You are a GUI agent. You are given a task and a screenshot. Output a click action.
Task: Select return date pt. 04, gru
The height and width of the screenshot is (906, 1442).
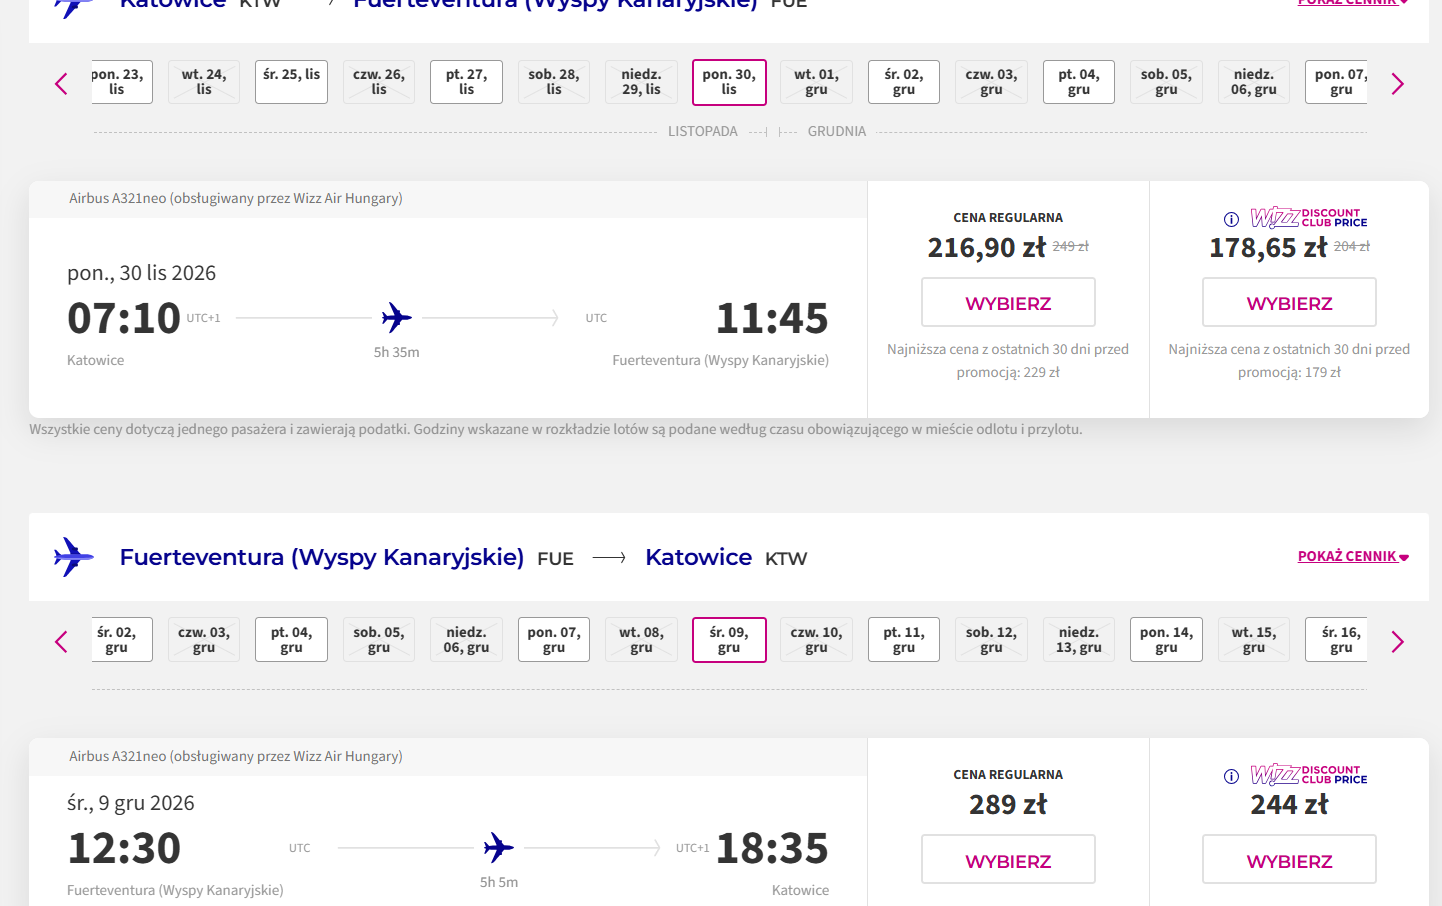pos(291,640)
